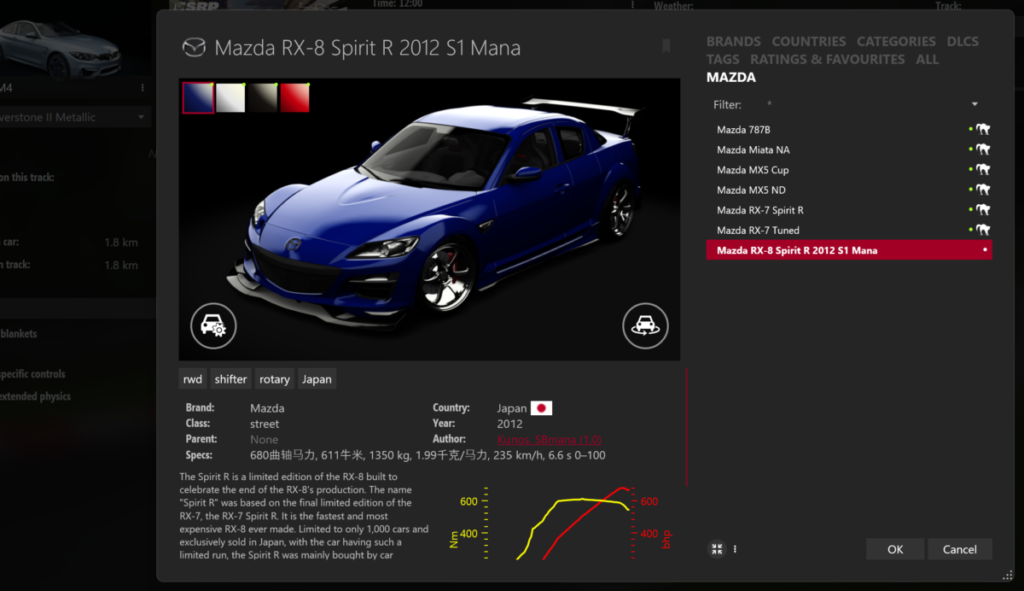The image size is (1024, 591).
Task: Click the car title Mazda RX-8 Spirit R 2012 S1 Mana
Action: pyautogui.click(x=368, y=48)
